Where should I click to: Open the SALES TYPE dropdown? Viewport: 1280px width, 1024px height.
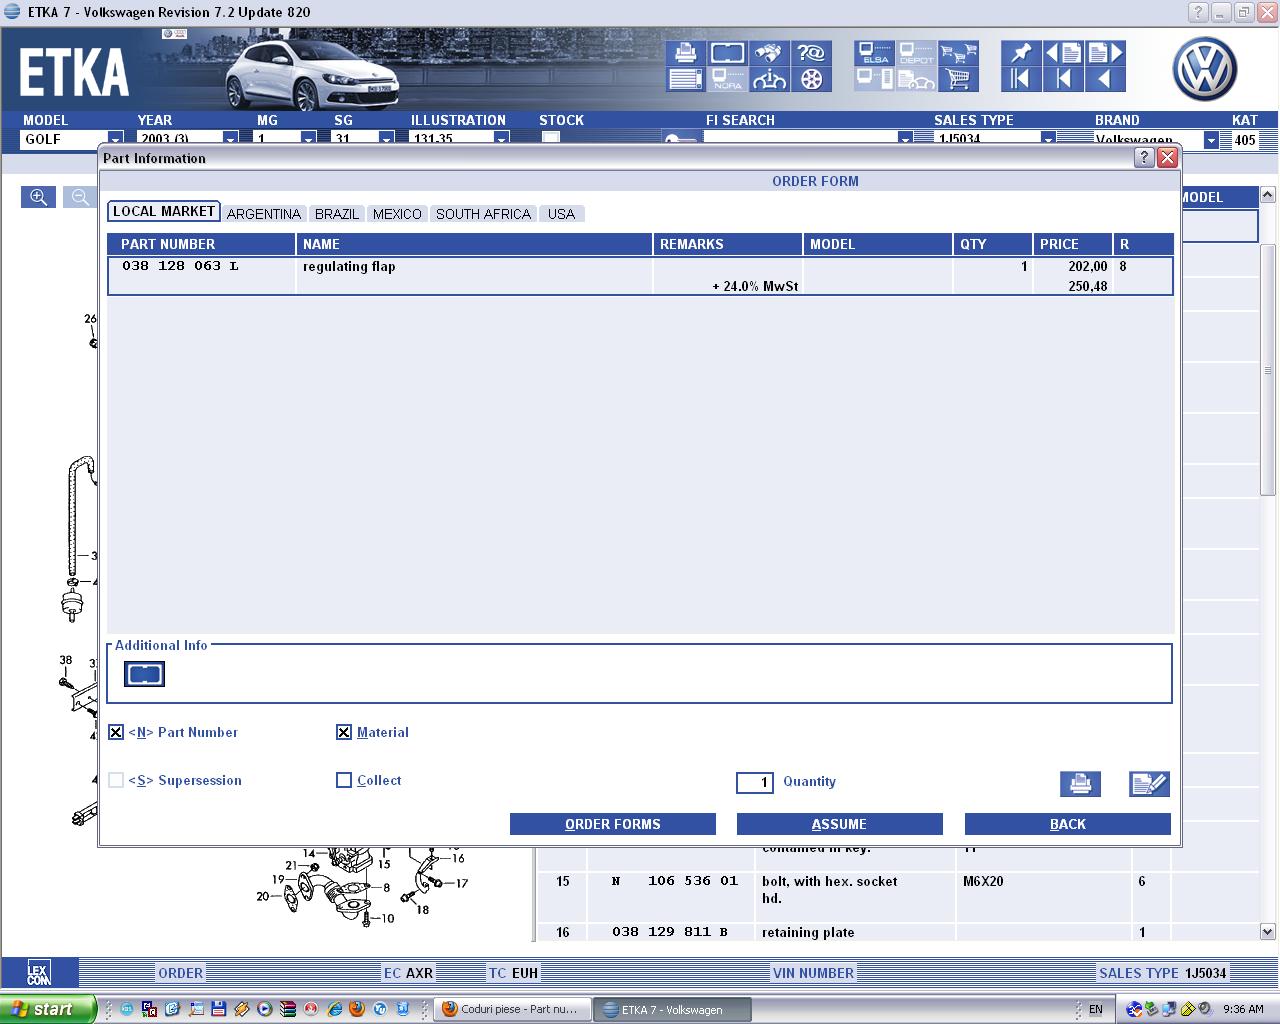[x=1047, y=140]
